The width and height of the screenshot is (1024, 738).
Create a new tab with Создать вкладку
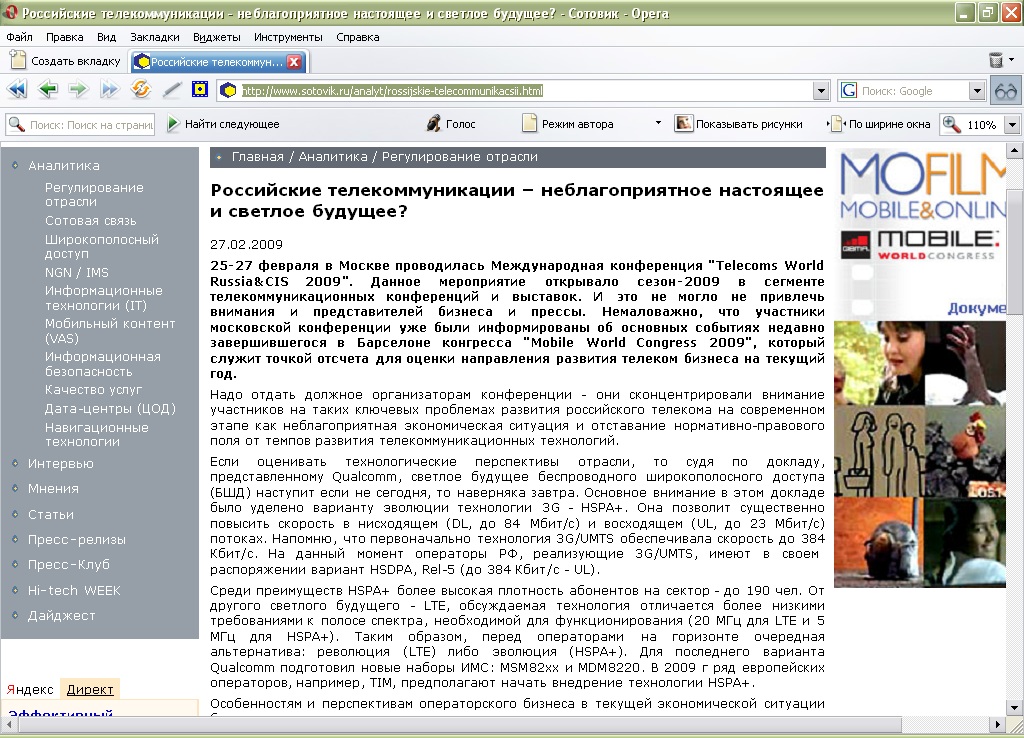coord(65,61)
